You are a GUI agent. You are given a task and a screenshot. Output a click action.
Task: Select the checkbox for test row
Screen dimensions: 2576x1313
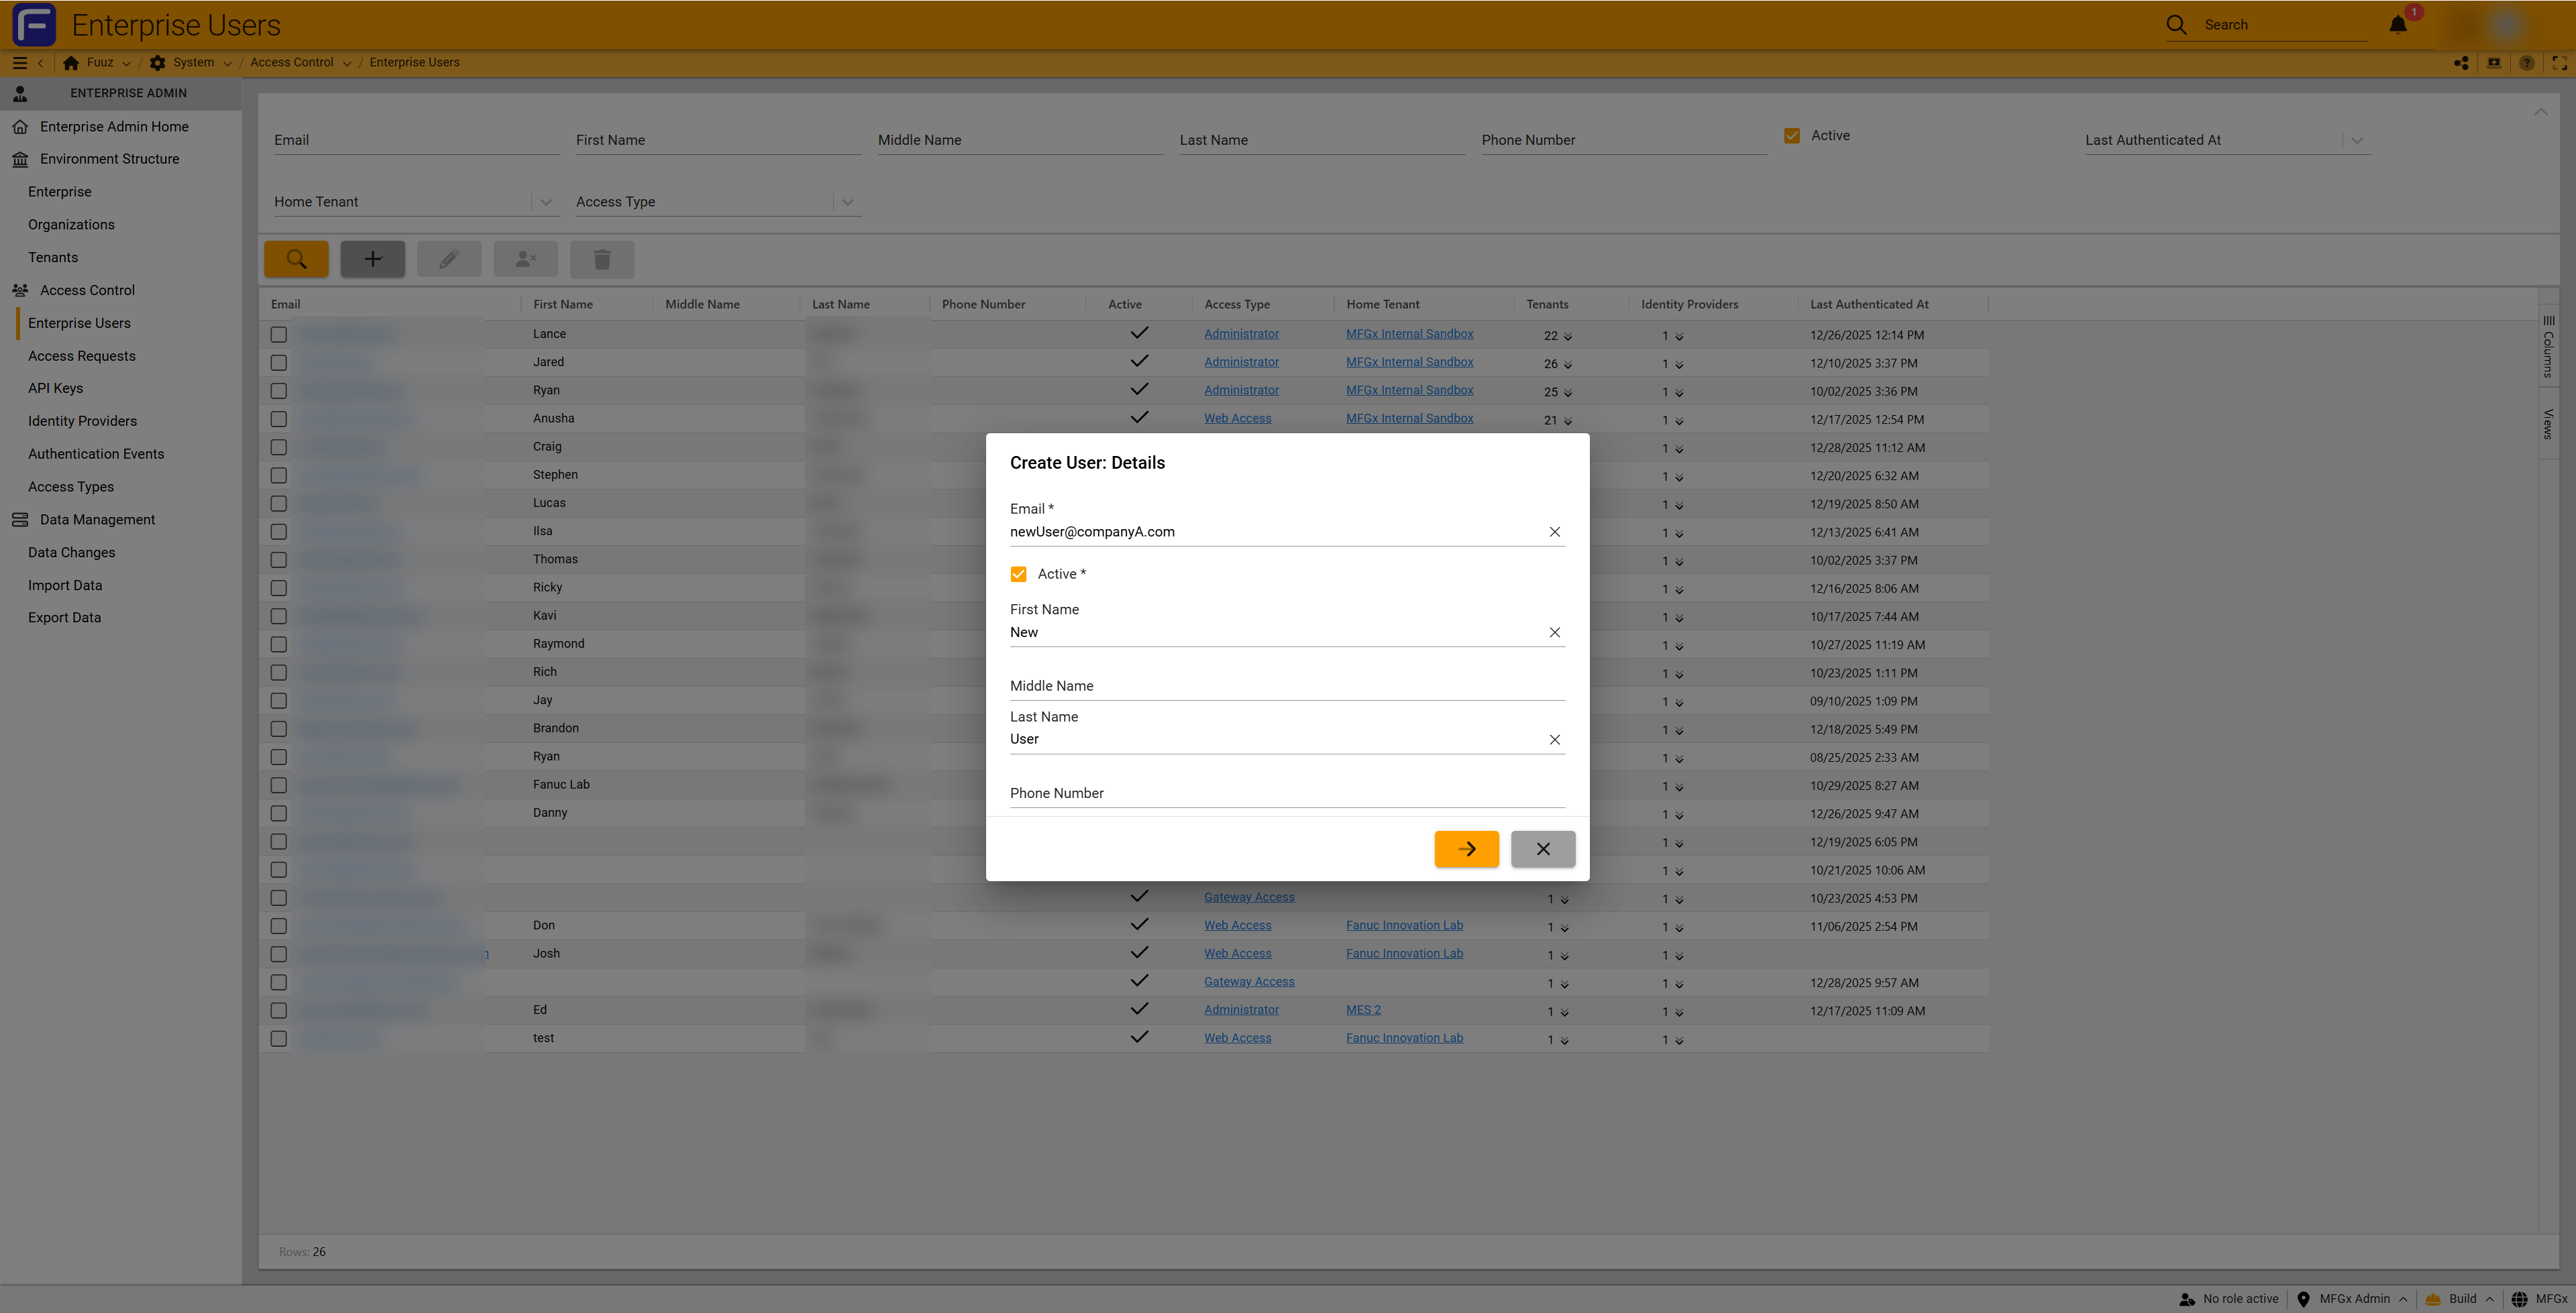tap(279, 1039)
